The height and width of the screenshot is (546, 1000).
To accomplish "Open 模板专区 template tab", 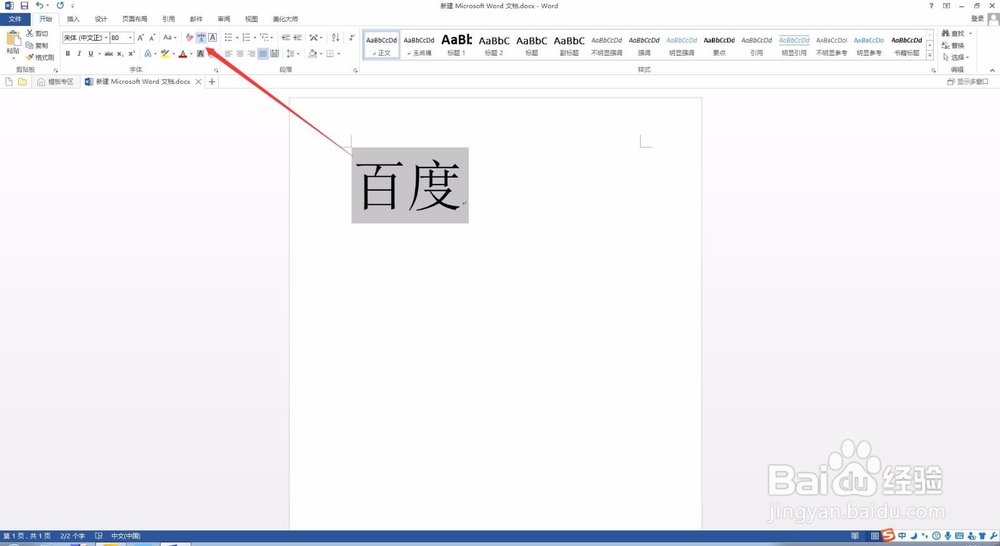I will pos(55,82).
